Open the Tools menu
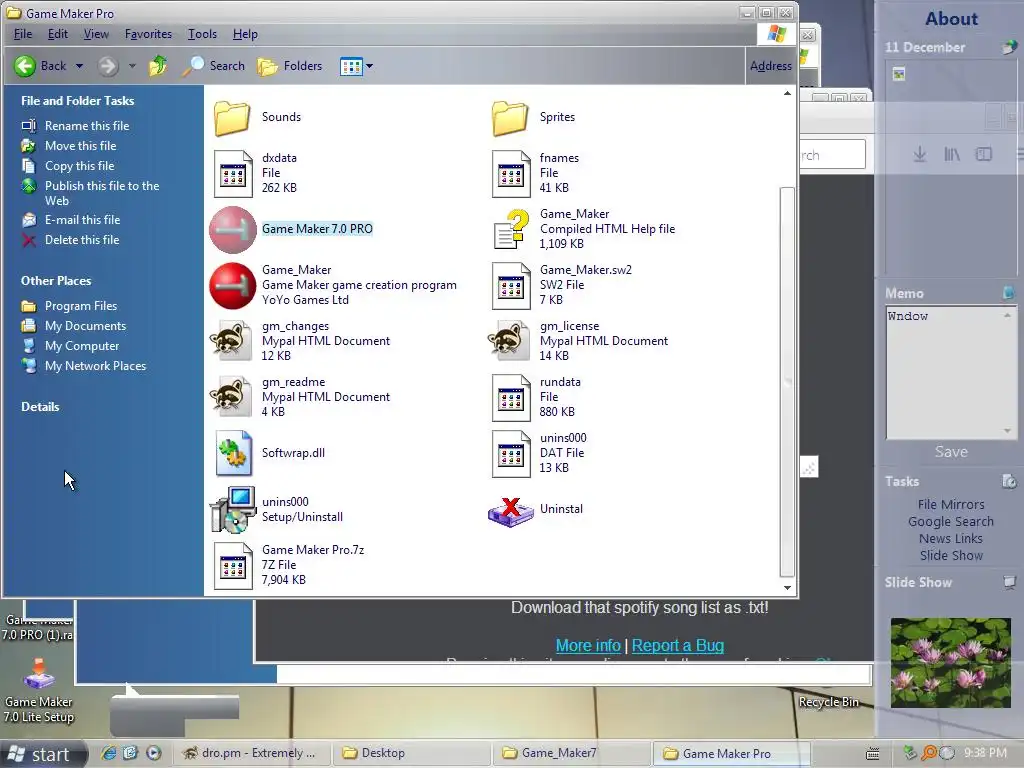Image resolution: width=1024 pixels, height=768 pixels. 202,34
